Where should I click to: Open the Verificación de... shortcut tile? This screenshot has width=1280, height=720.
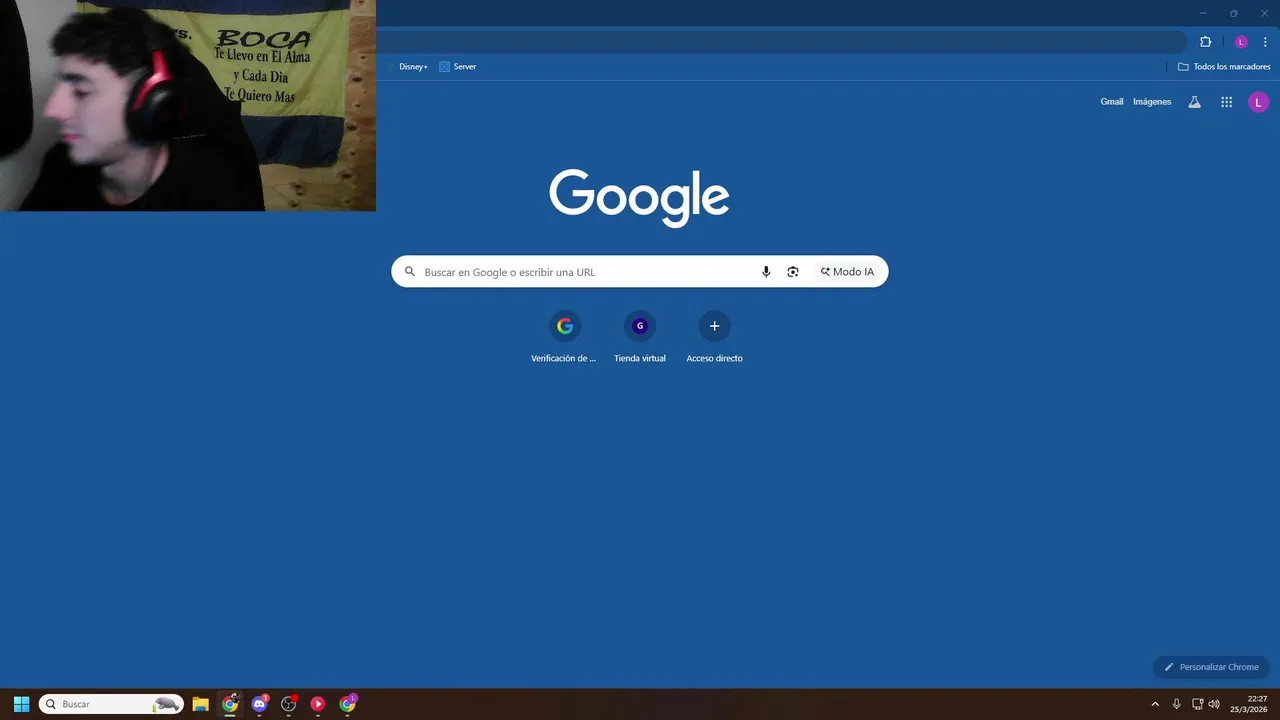[564, 337]
